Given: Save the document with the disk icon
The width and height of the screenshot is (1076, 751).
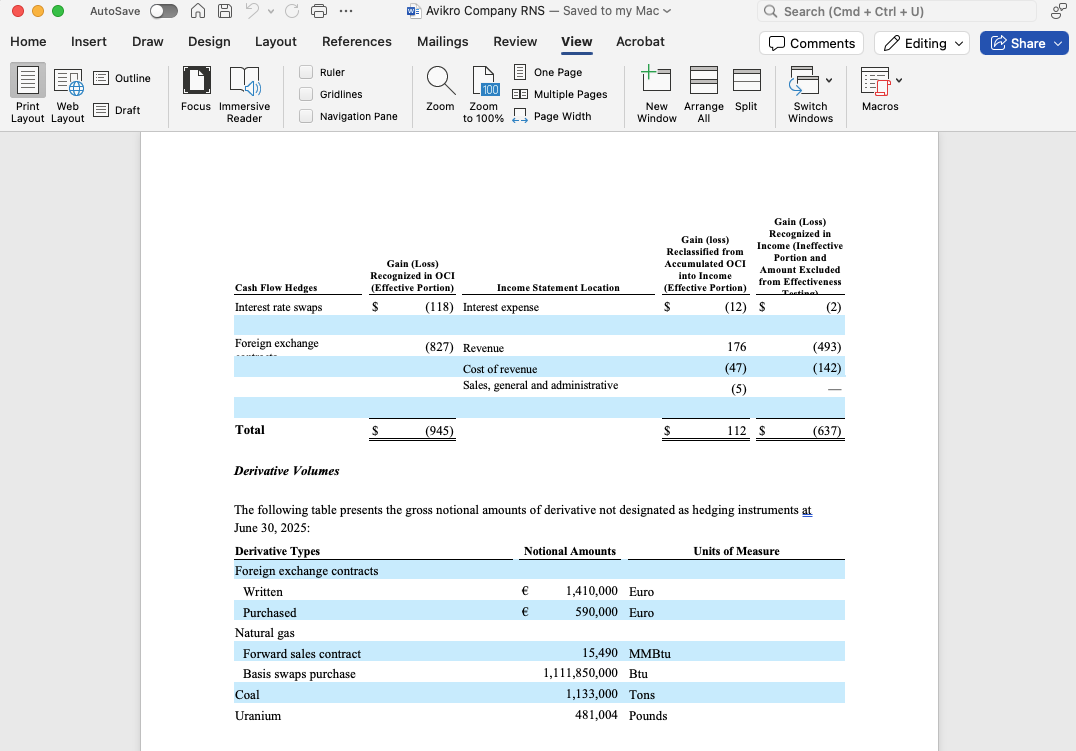Looking at the screenshot, I should pos(224,11).
